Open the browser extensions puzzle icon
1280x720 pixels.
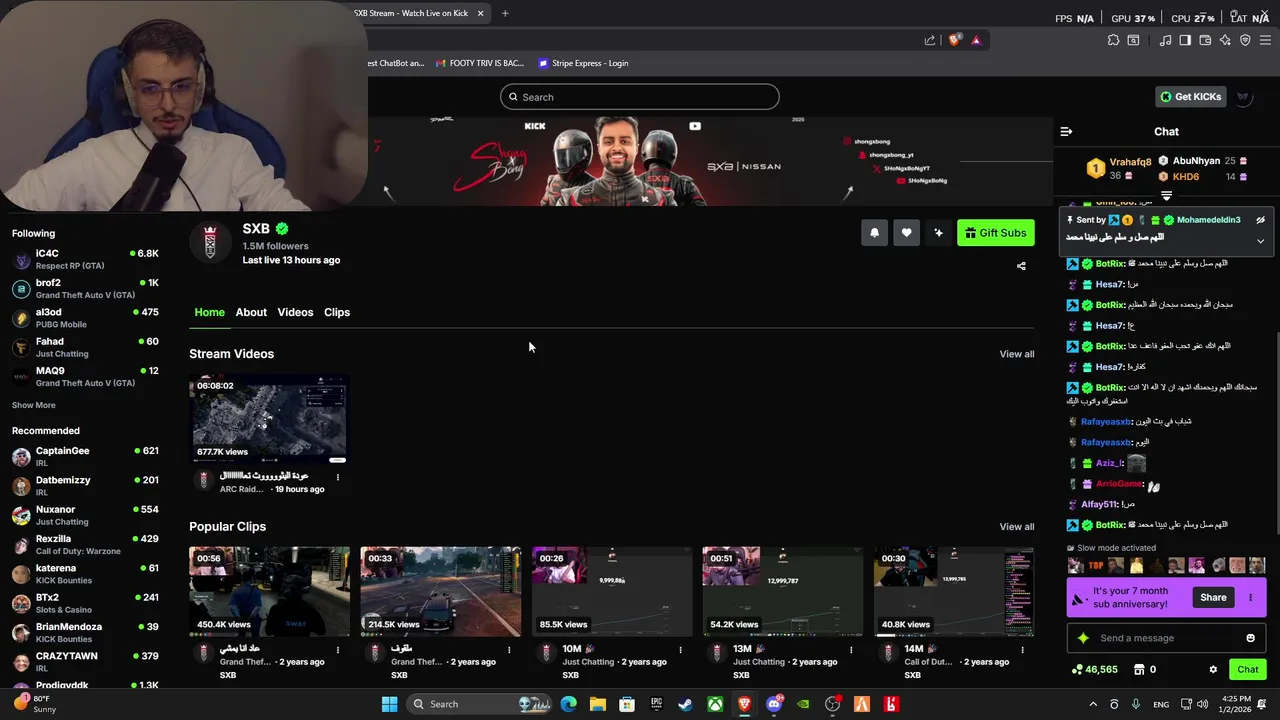pyautogui.click(x=1113, y=40)
